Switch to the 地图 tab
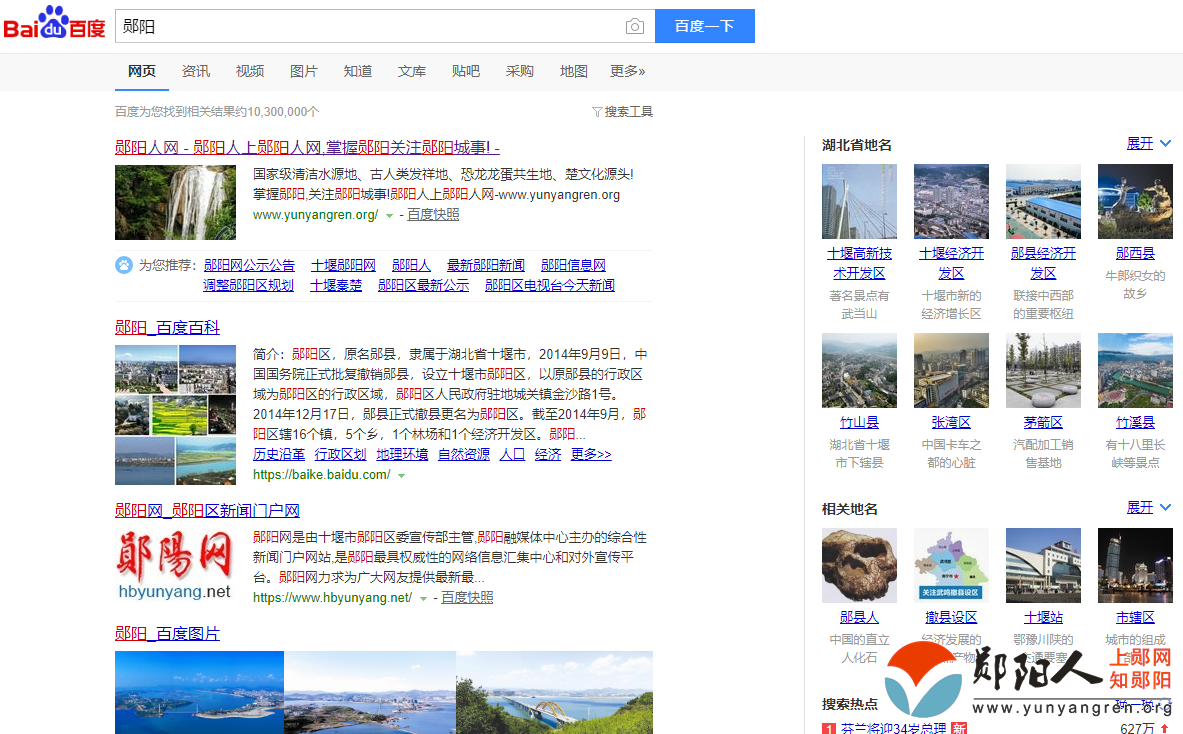Viewport: 1183px width, 734px height. (573, 71)
